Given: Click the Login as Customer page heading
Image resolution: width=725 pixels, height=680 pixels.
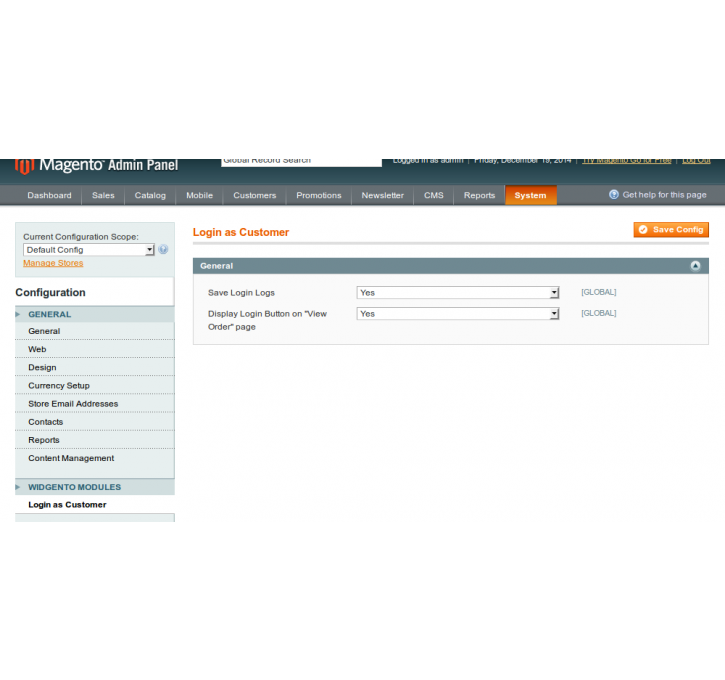Looking at the screenshot, I should pyautogui.click(x=241, y=232).
